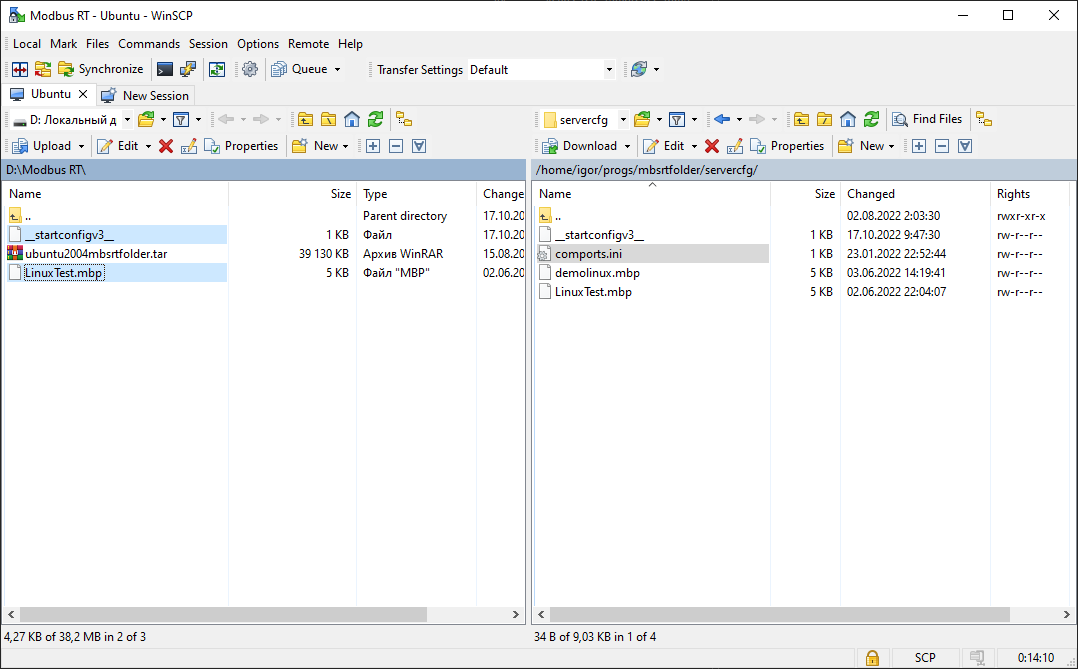Navigate back in remote panel history
Screen dimensions: 1078x669
tap(722, 119)
